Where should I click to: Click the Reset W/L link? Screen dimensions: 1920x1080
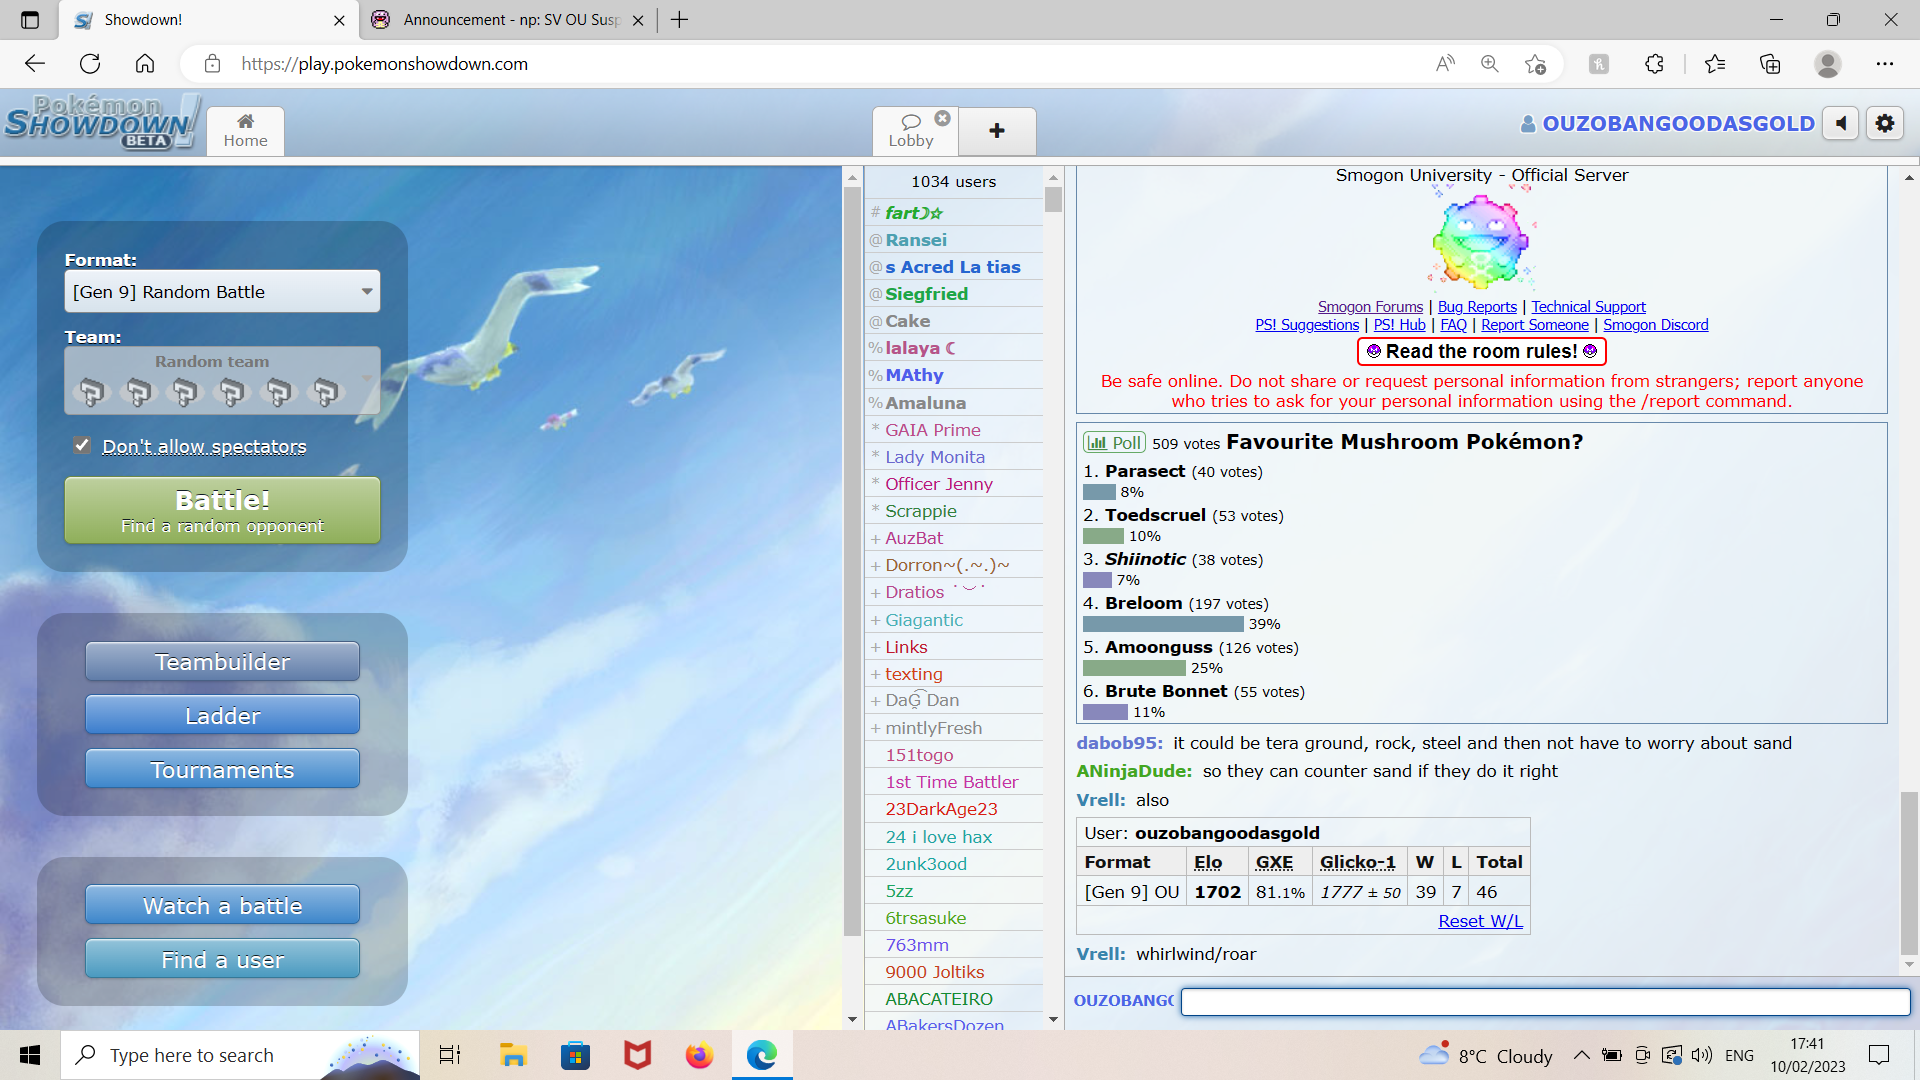coord(1480,921)
